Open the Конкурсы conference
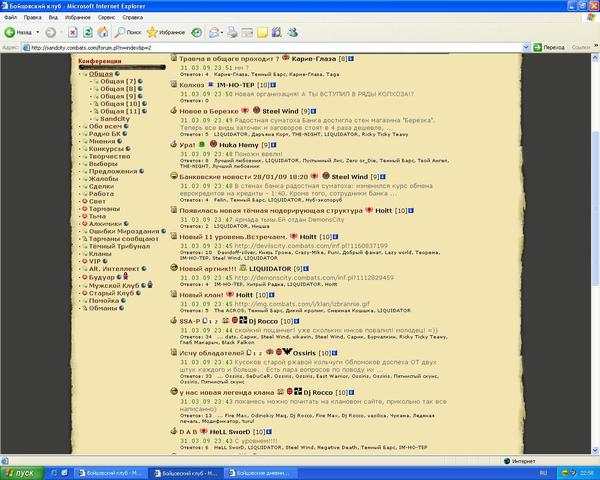Screen dimensions: 600x480 (106, 149)
